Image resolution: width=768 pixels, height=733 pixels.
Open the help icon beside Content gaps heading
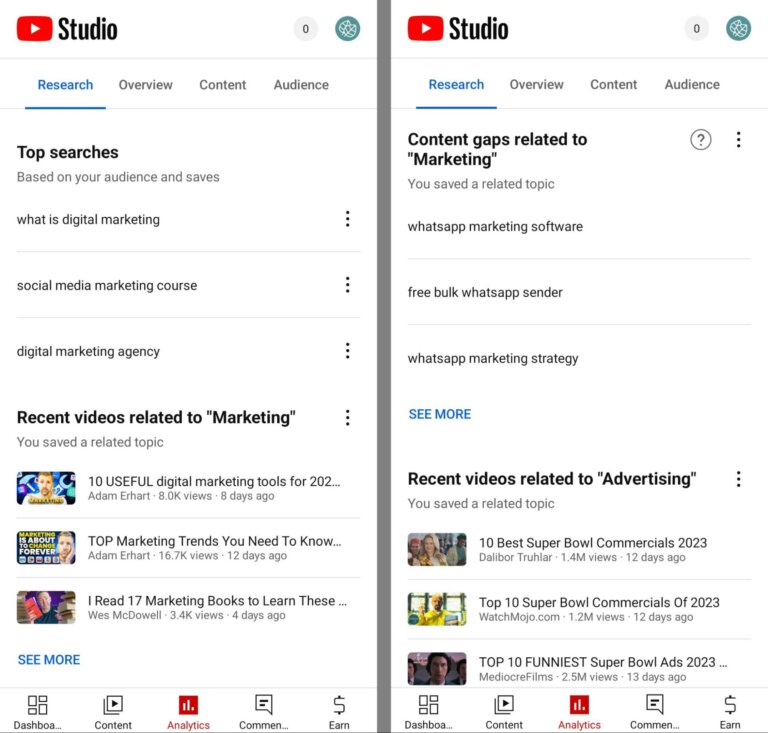[701, 140]
